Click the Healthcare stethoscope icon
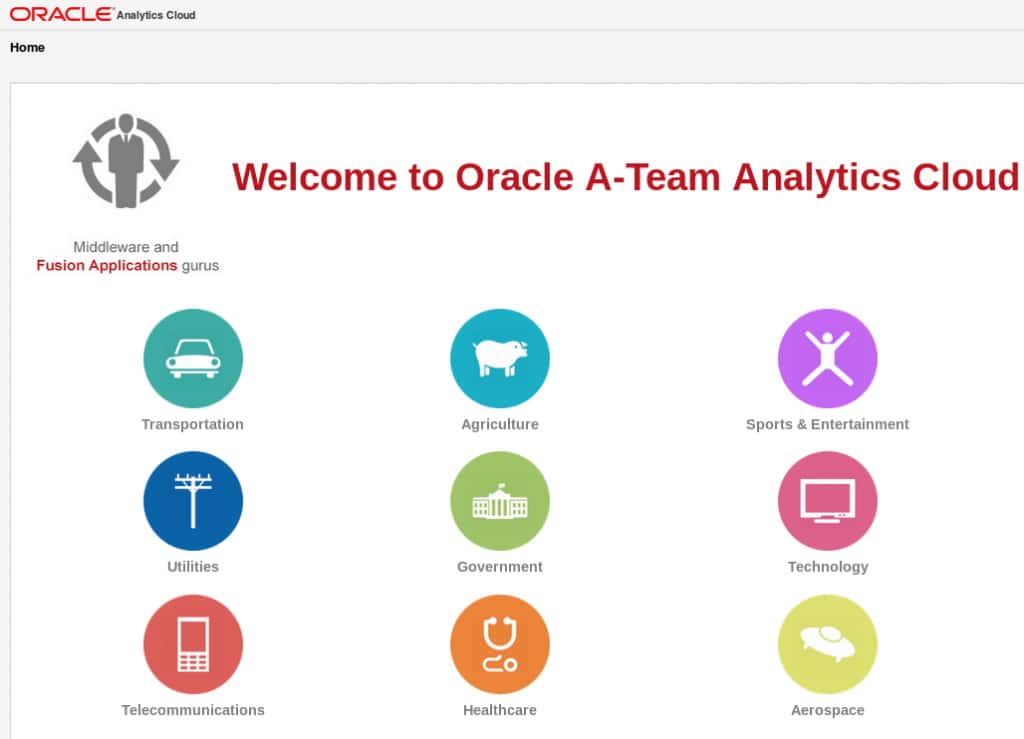The height and width of the screenshot is (739, 1024). pos(500,644)
